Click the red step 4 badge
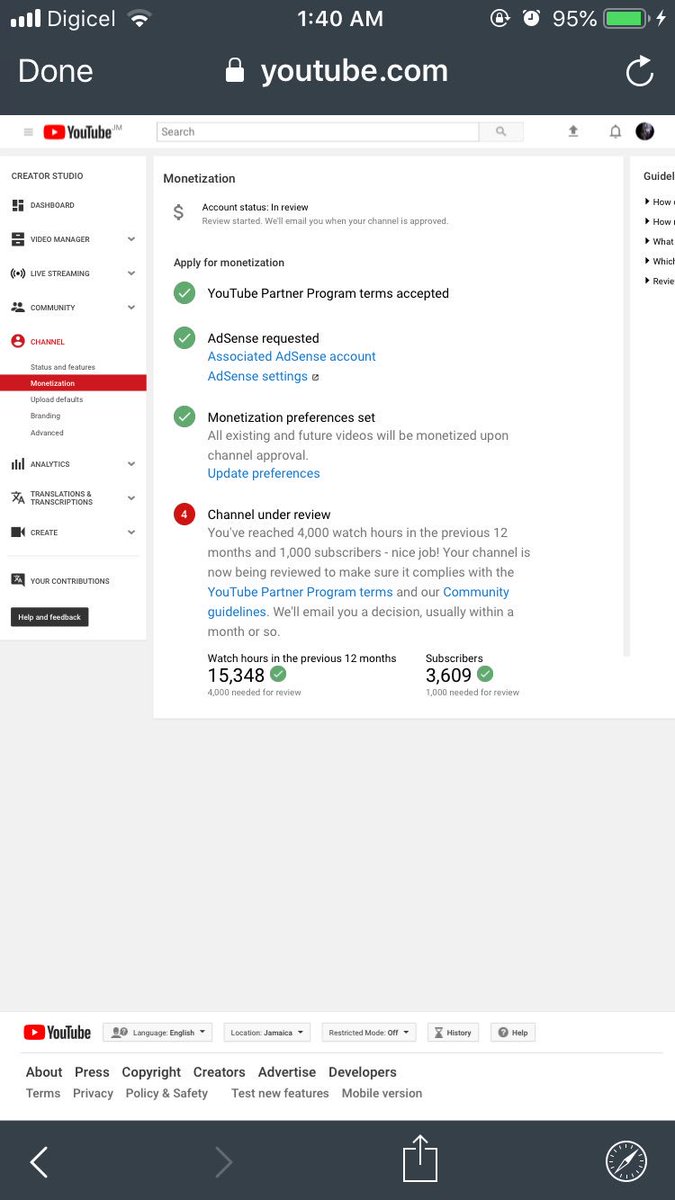This screenshot has height=1200, width=675. 184,514
